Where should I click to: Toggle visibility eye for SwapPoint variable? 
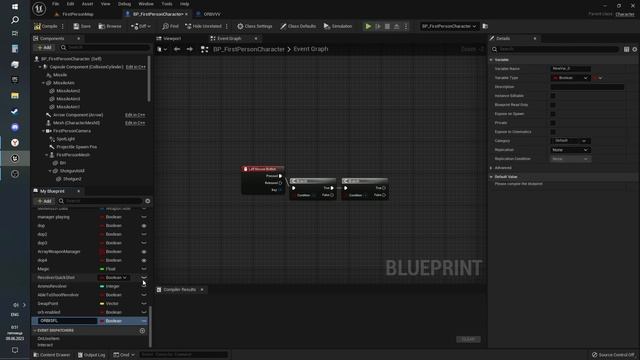144,304
